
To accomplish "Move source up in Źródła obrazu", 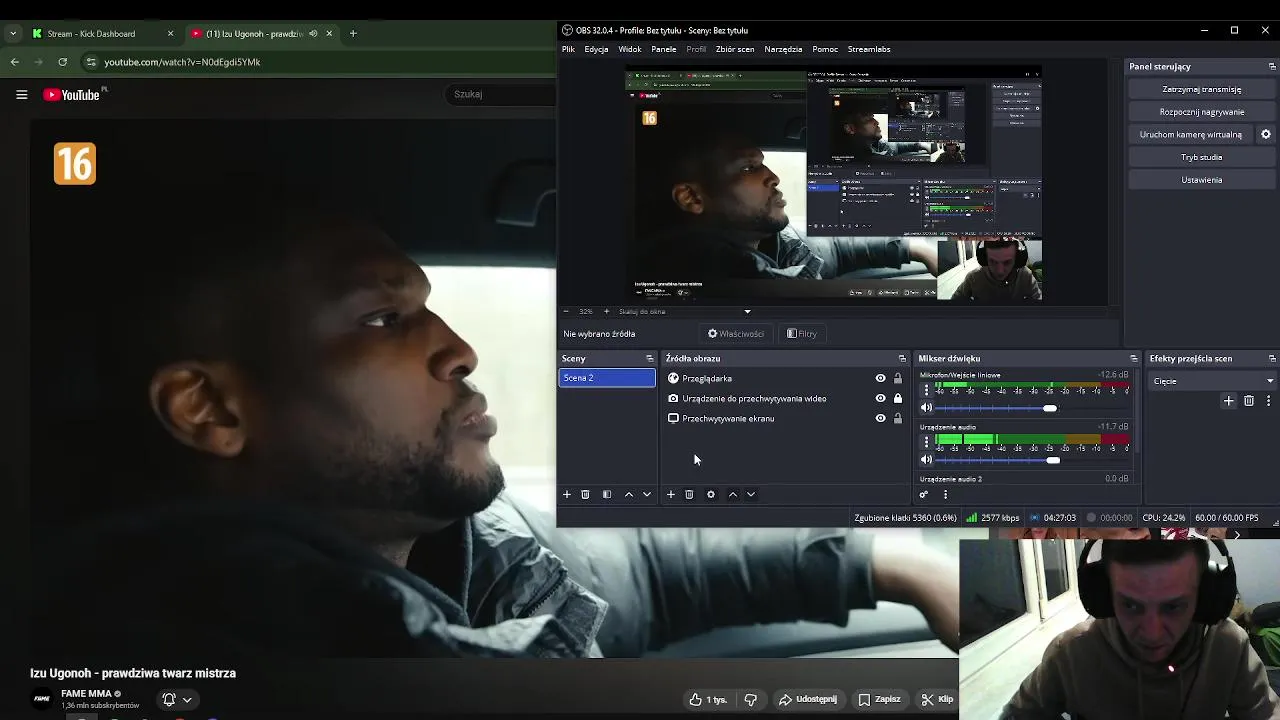I will (x=733, y=494).
